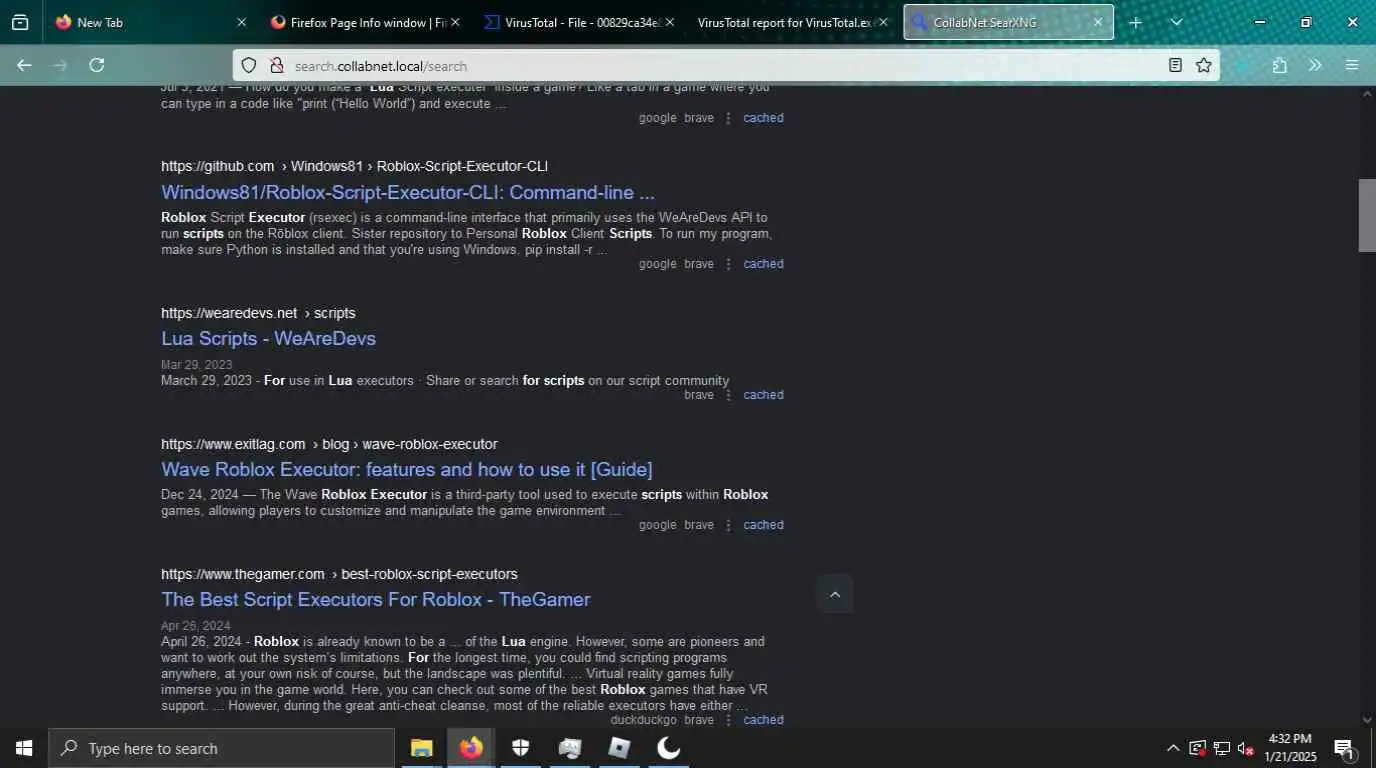
Task: Click the duckduckgo engine label
Action: pos(643,720)
